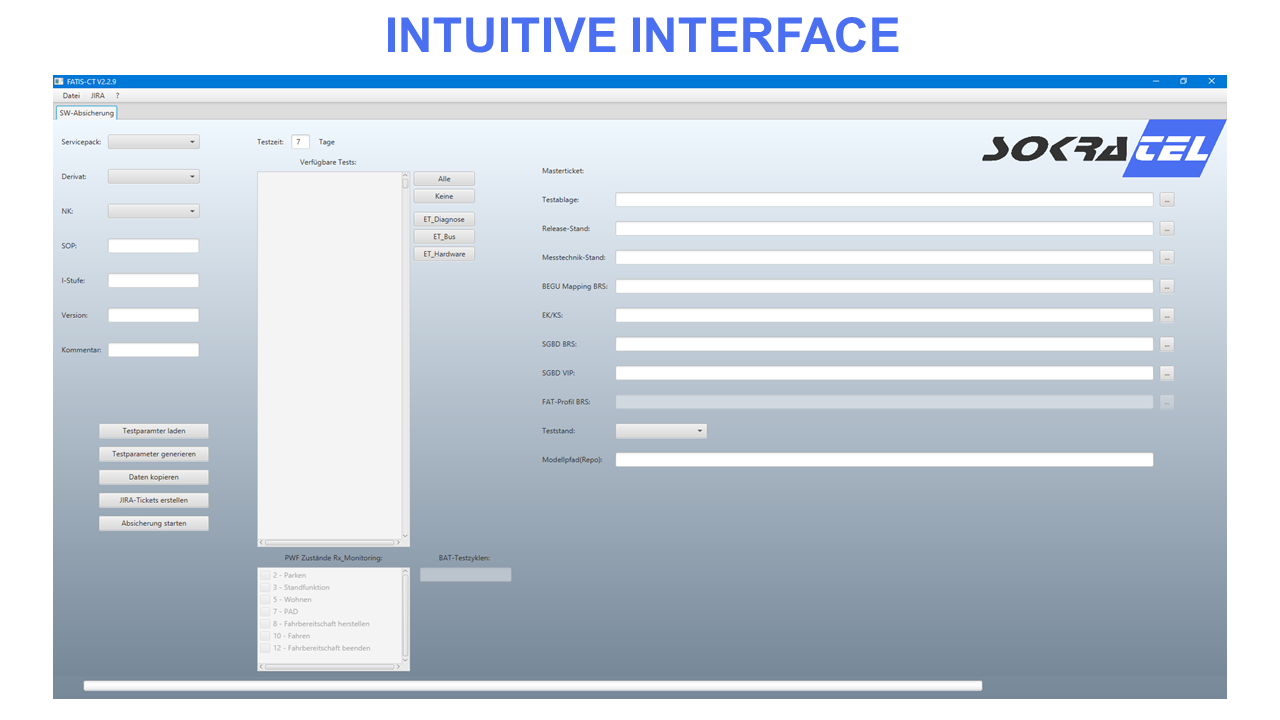The height and width of the screenshot is (720, 1280).
Task: Toggle the 2 - Parken checkbox
Action: click(x=265, y=576)
